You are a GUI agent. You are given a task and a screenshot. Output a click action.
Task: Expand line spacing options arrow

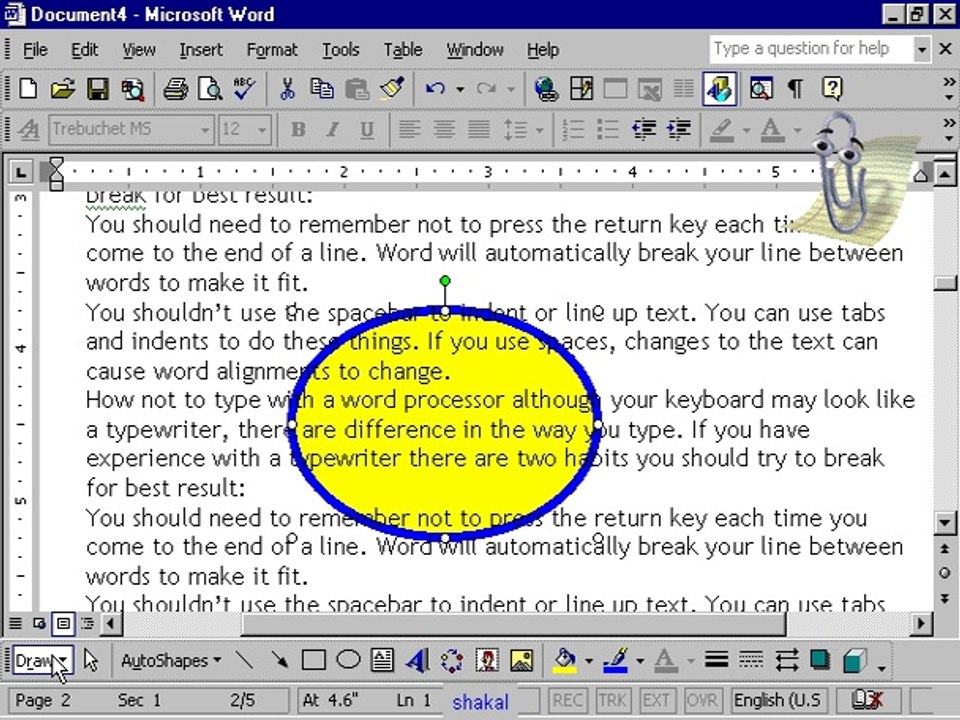[539, 130]
